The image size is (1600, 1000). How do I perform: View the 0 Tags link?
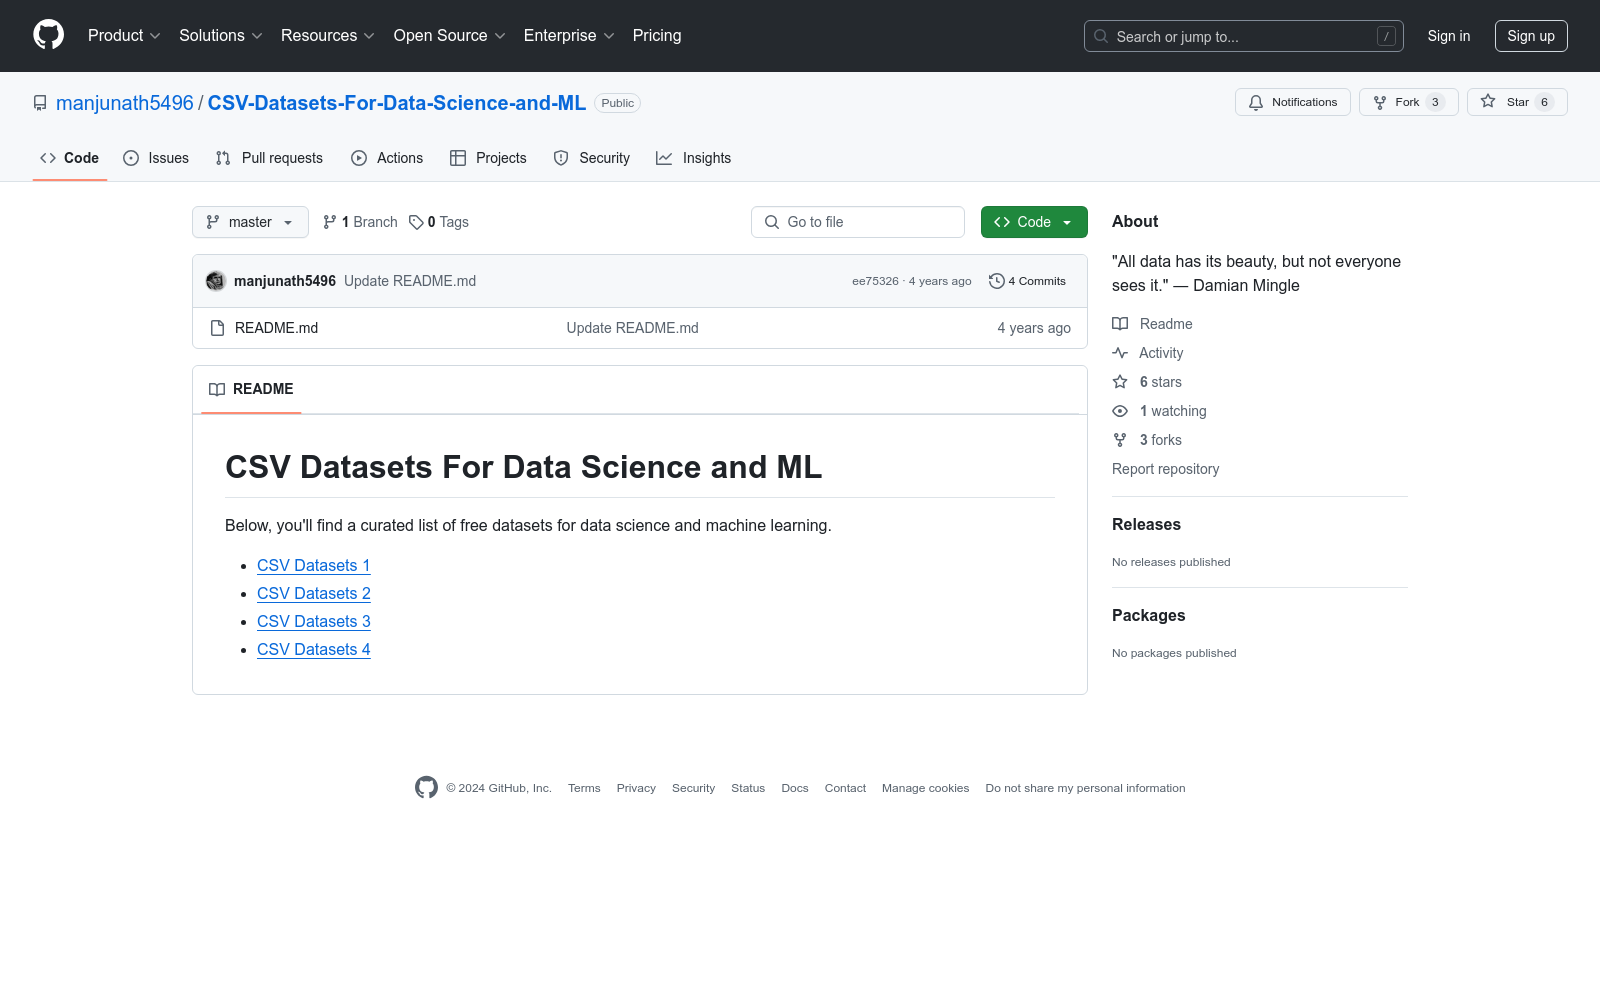pos(439,222)
